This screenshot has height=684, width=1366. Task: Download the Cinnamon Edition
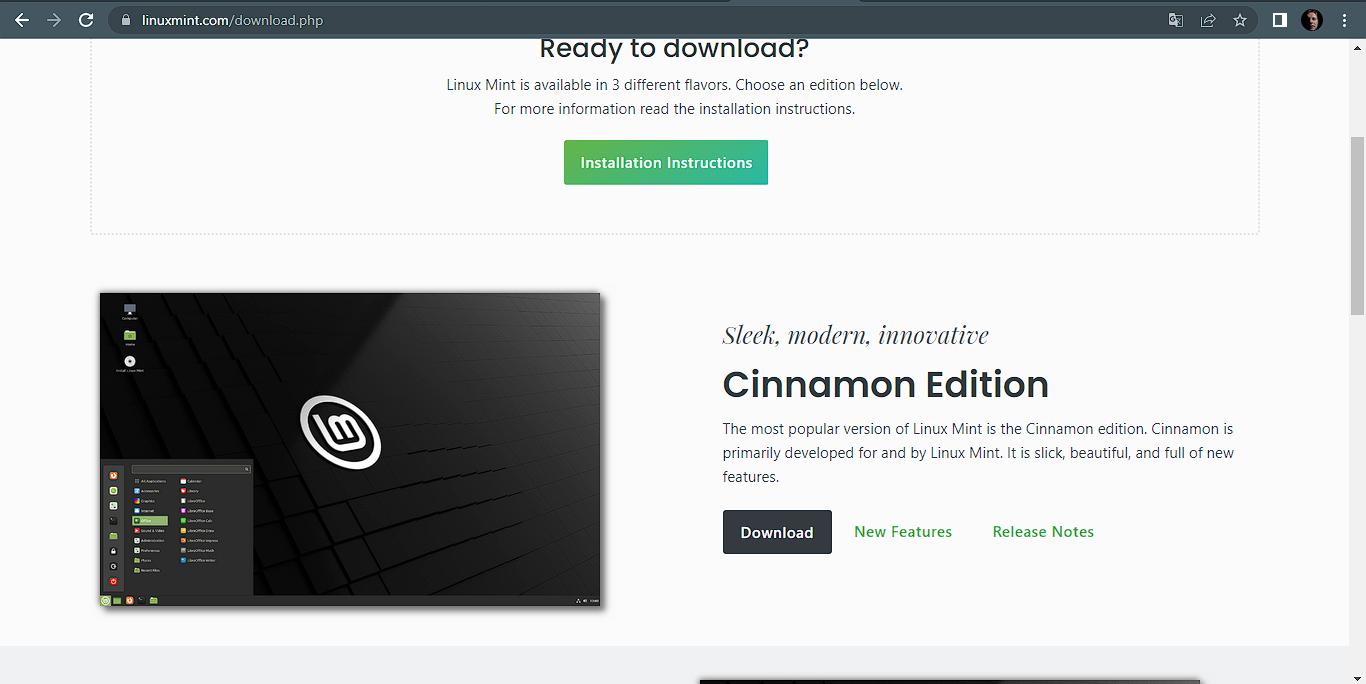pos(777,532)
